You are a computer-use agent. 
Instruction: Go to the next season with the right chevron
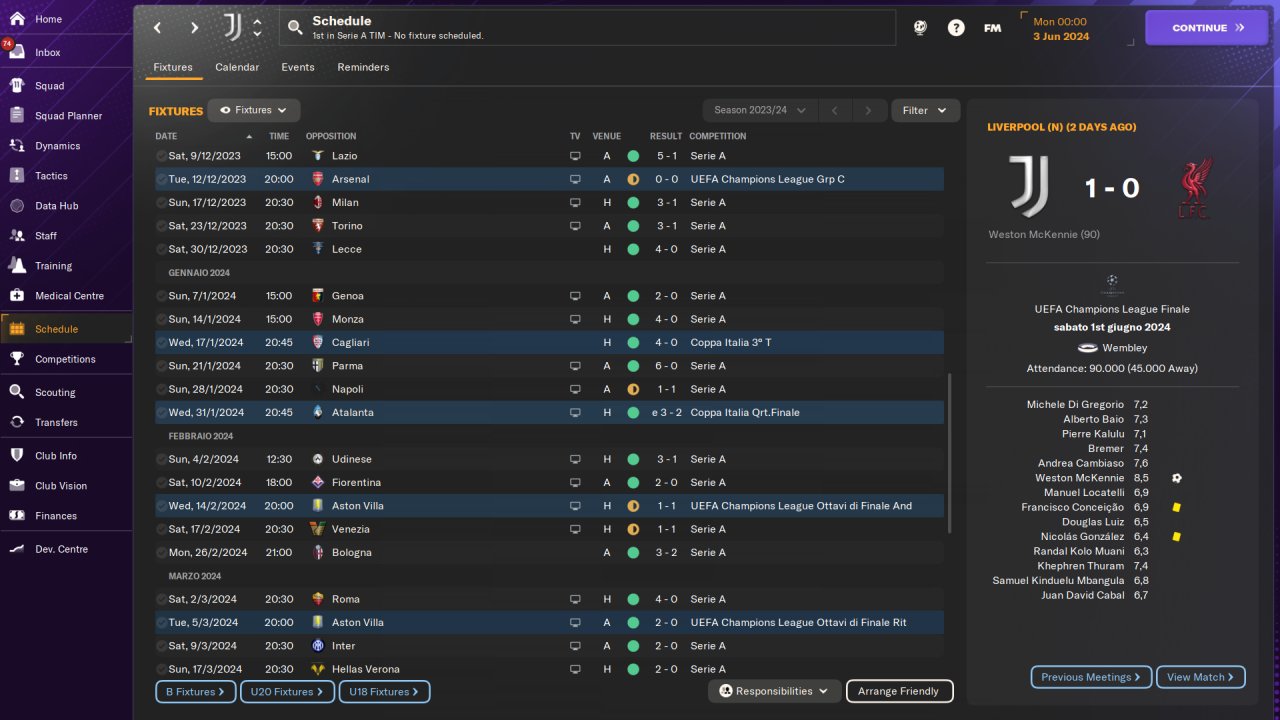[869, 110]
